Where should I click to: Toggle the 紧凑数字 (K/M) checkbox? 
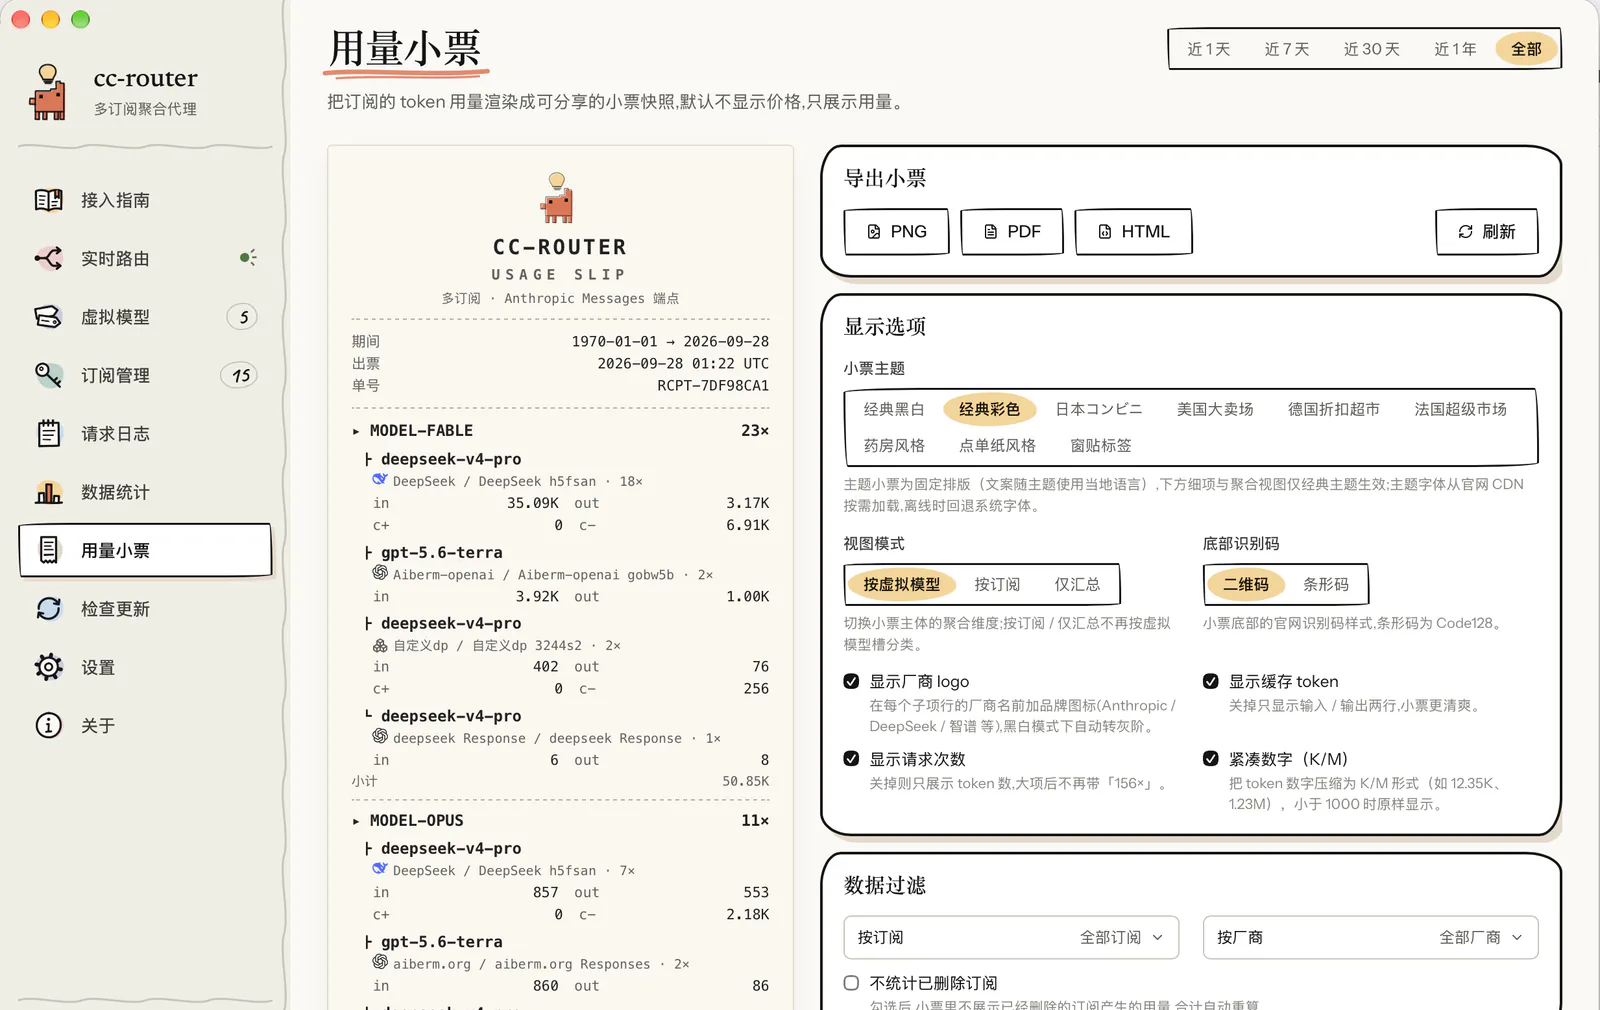(1211, 758)
